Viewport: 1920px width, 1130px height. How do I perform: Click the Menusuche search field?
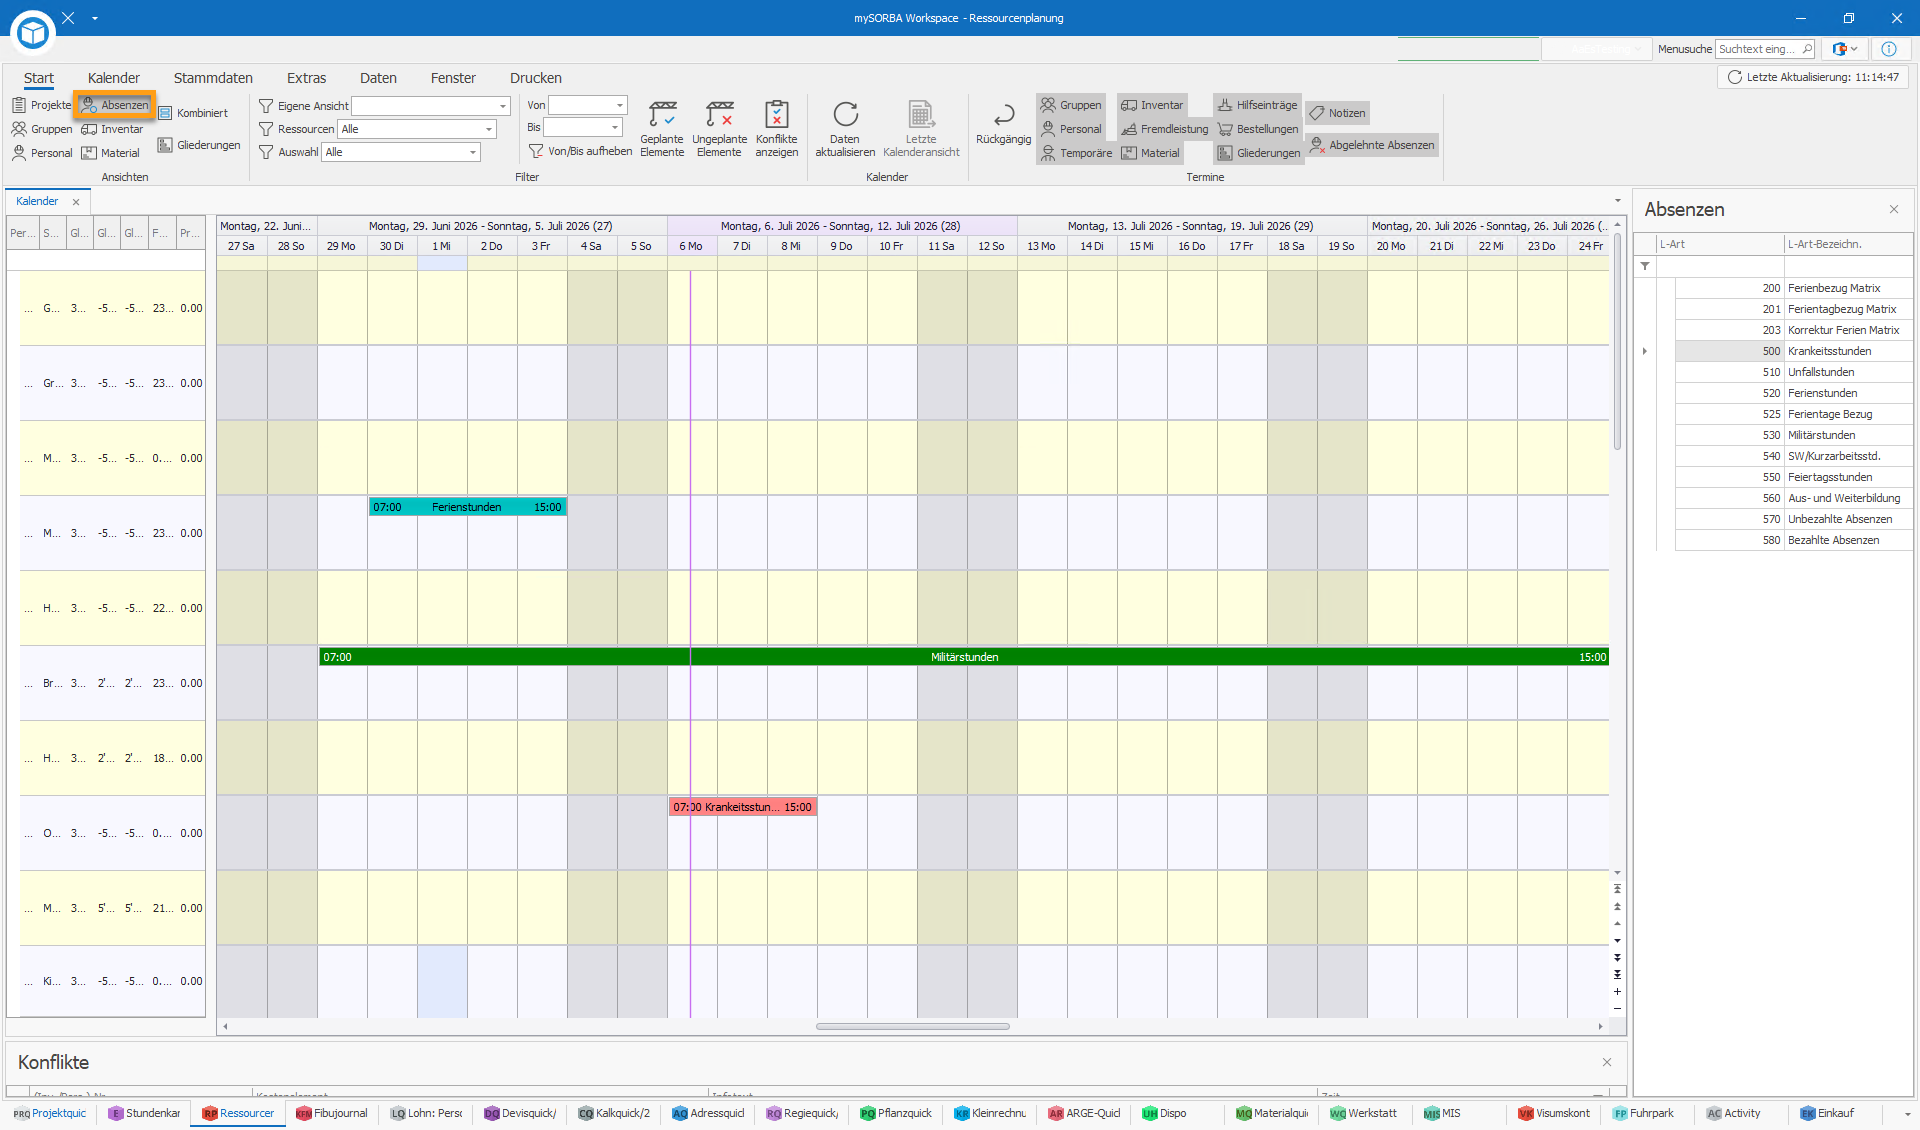click(1765, 49)
